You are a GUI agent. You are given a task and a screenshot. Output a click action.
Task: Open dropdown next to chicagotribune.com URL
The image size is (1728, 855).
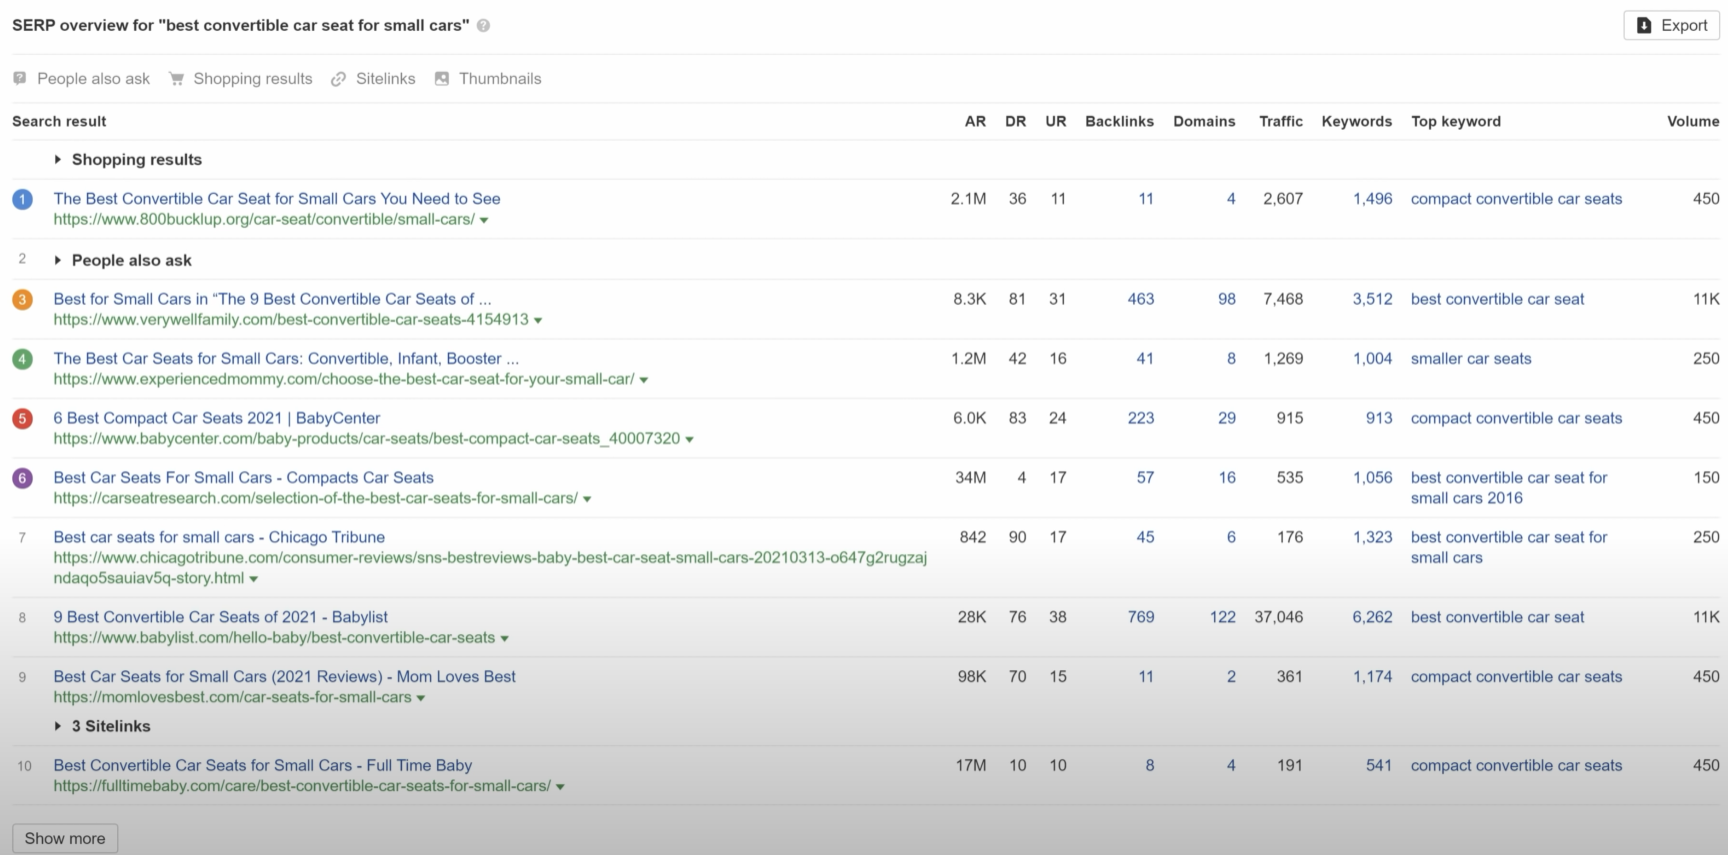click(254, 579)
